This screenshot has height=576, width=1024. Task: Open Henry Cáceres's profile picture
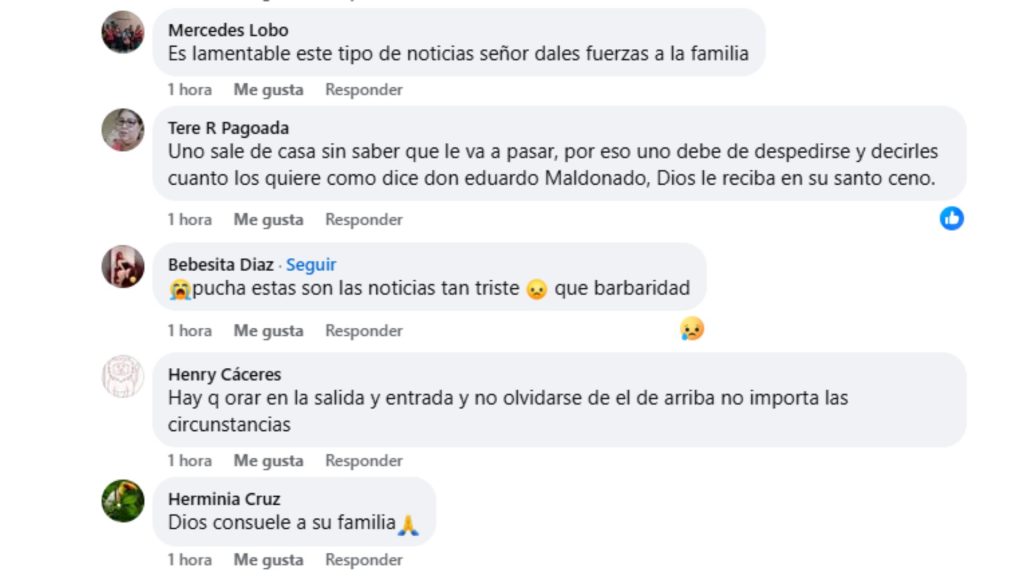[x=122, y=375]
